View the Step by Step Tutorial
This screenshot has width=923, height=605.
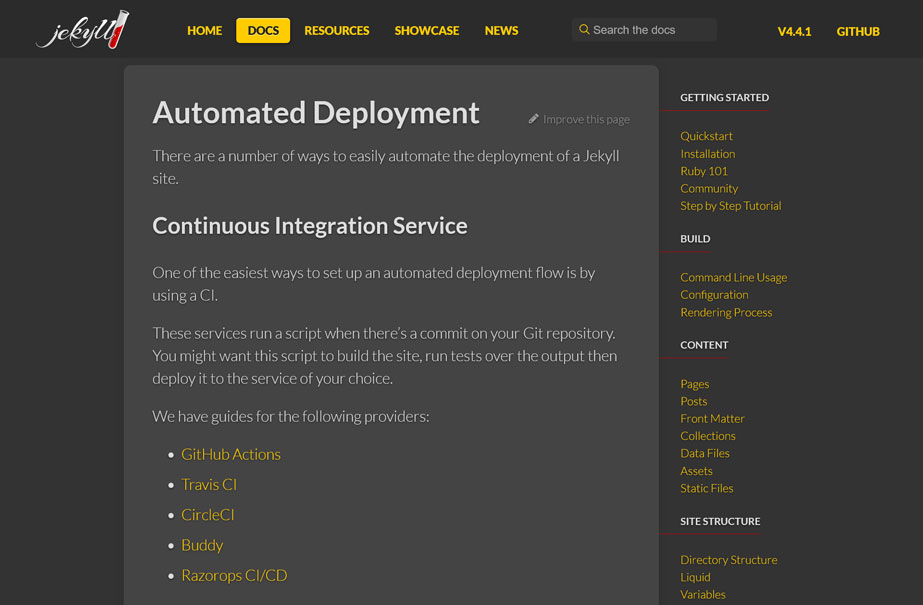point(730,205)
